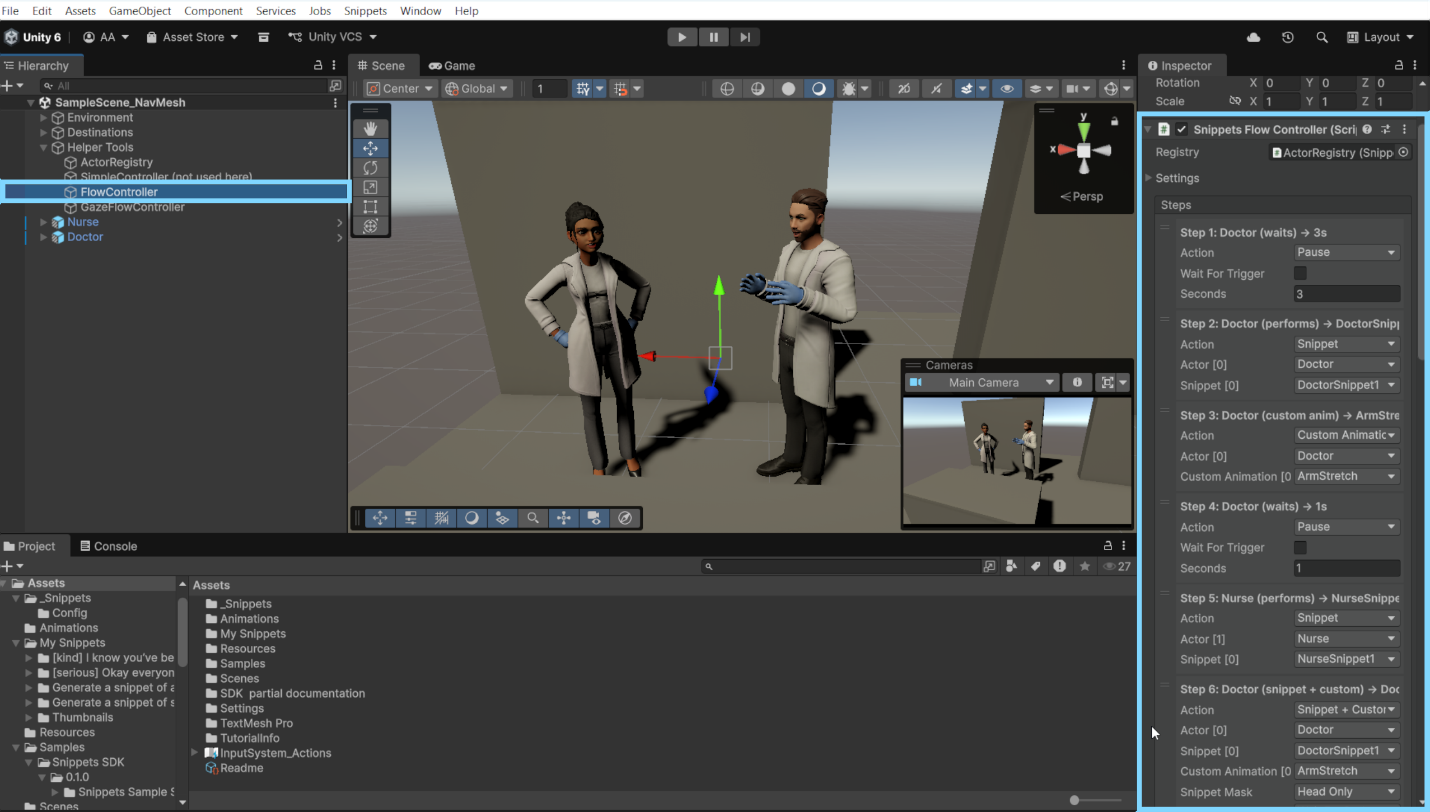This screenshot has width=1430, height=812.
Task: Open Step 6 Snippet Mask Head Only dropdown
Action: tap(1347, 791)
